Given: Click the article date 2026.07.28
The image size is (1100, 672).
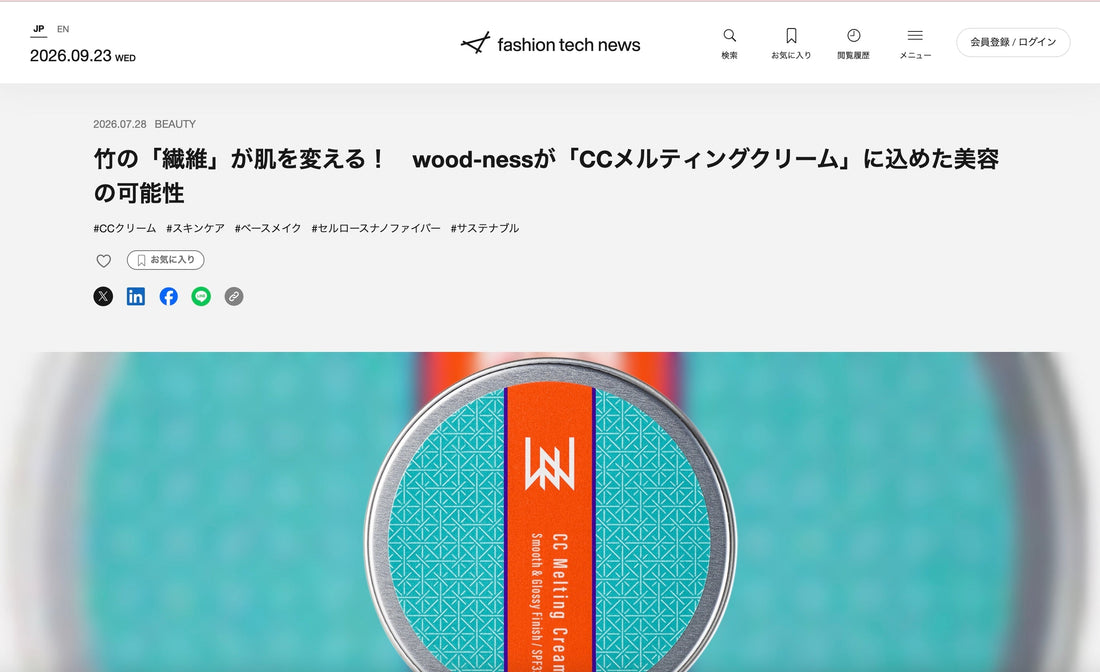Looking at the screenshot, I should (120, 124).
